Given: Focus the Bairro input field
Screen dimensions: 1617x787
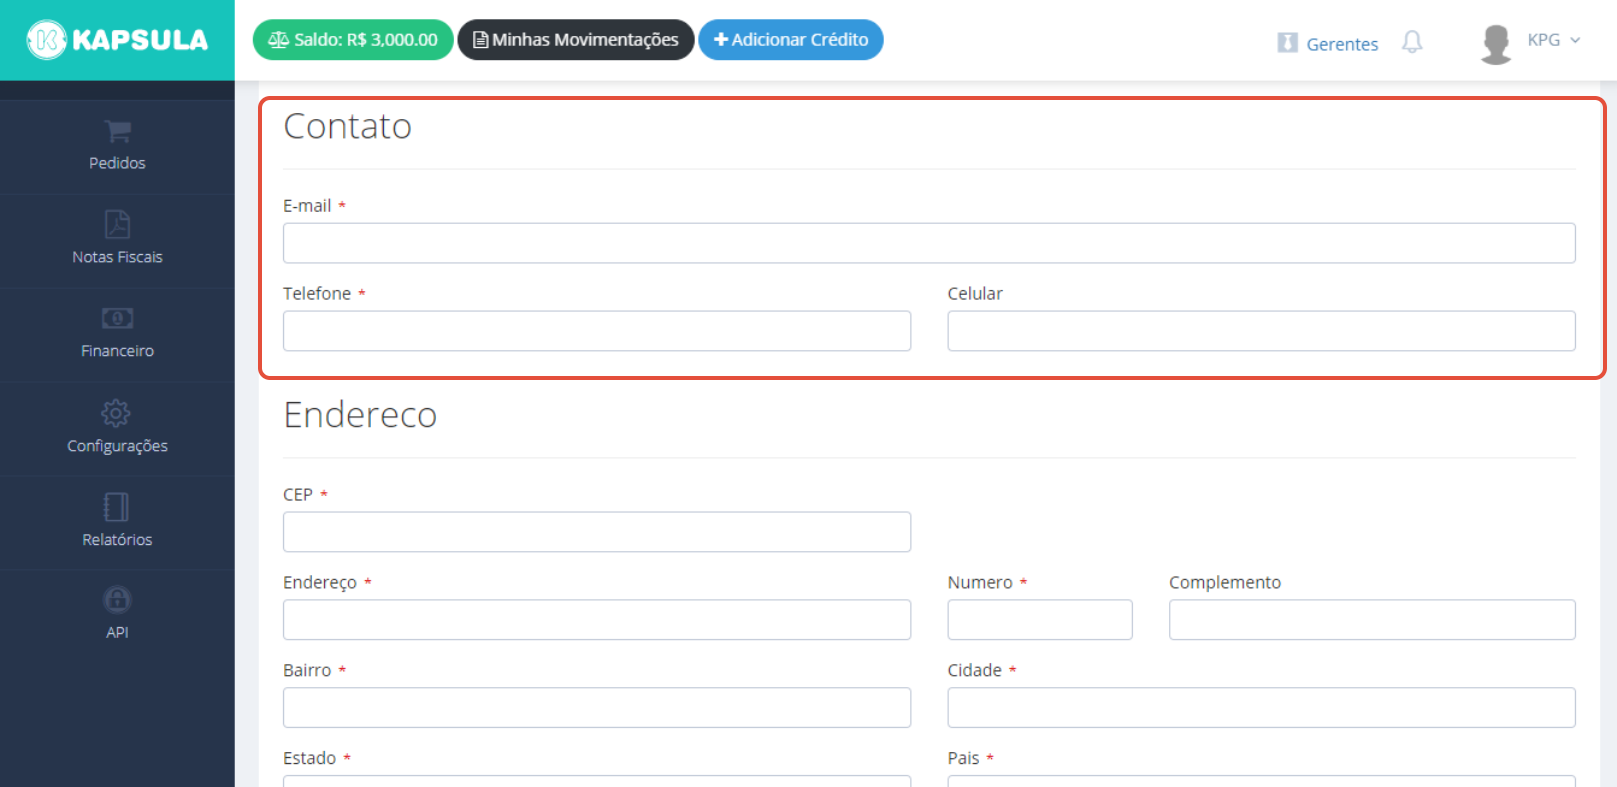Looking at the screenshot, I should (x=597, y=708).
